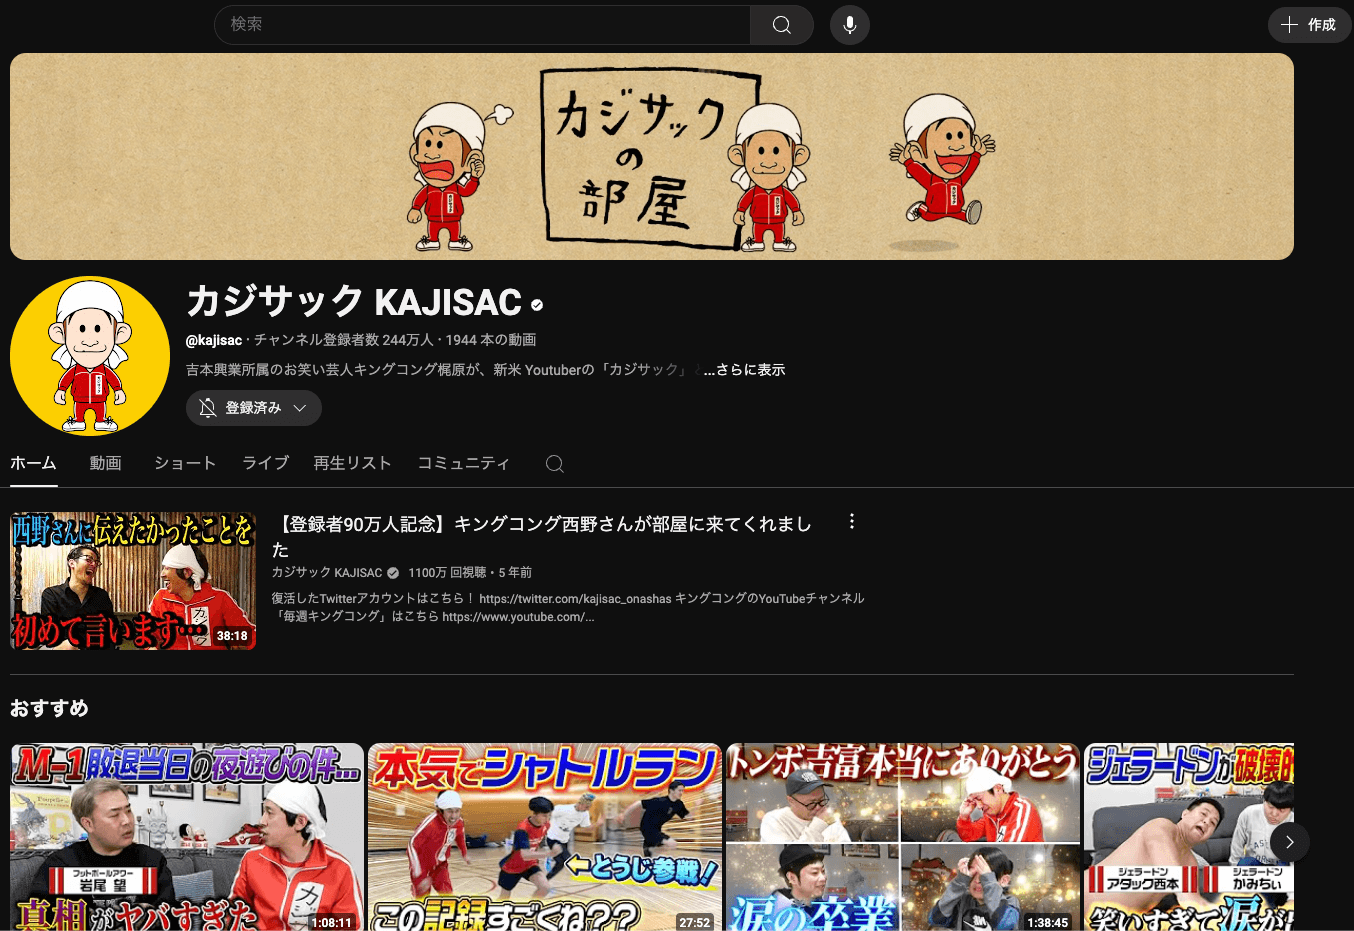Click the @kajisac handle text
This screenshot has width=1354, height=931.
(x=214, y=341)
